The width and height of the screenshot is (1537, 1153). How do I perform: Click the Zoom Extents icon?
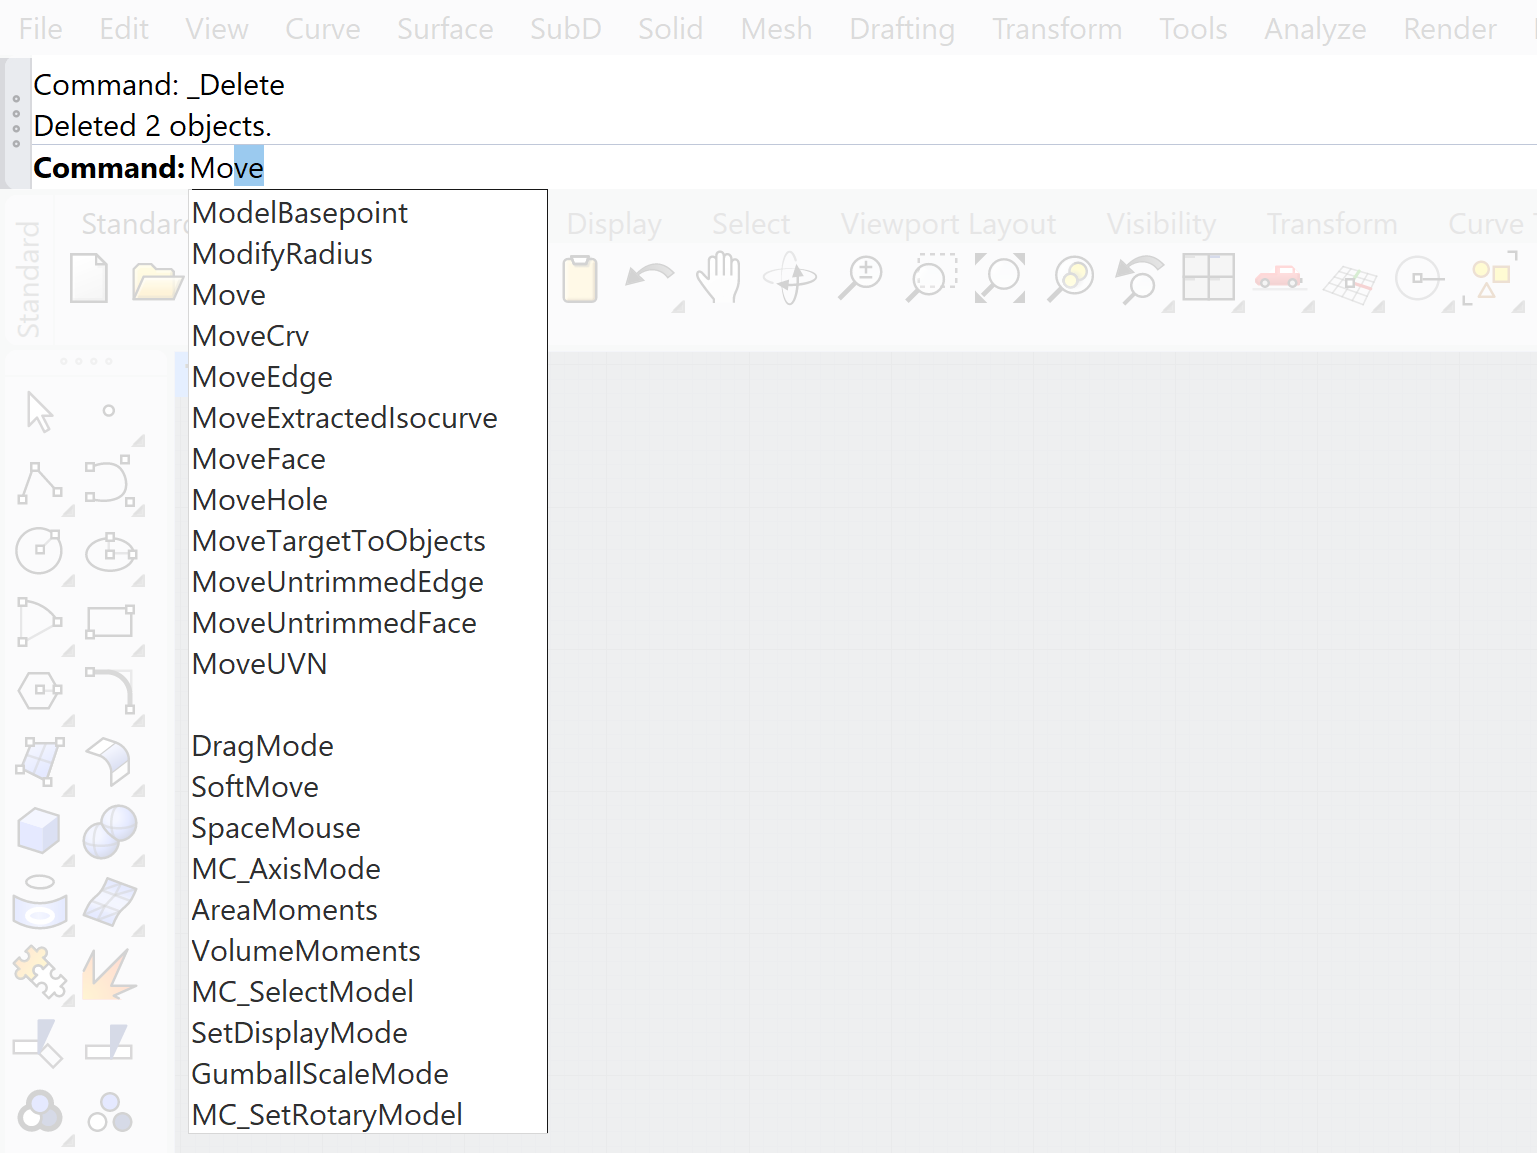pyautogui.click(x=1000, y=277)
